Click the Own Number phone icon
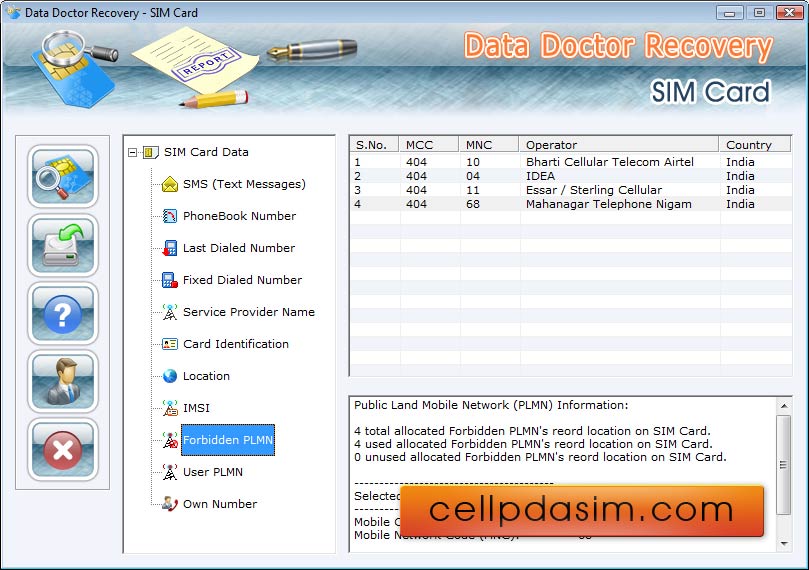Screen dimensions: 809x570 (170, 504)
